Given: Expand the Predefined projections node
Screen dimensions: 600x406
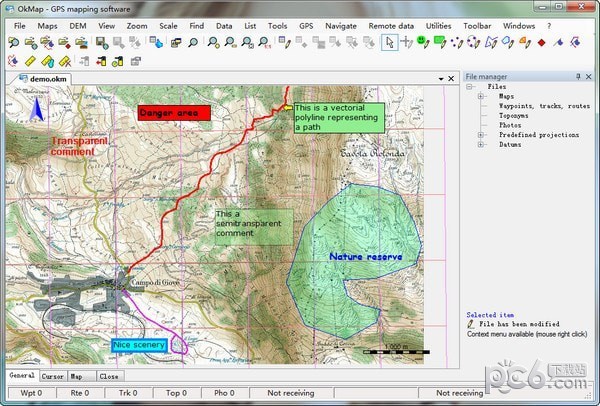Looking at the screenshot, I should pos(481,134).
